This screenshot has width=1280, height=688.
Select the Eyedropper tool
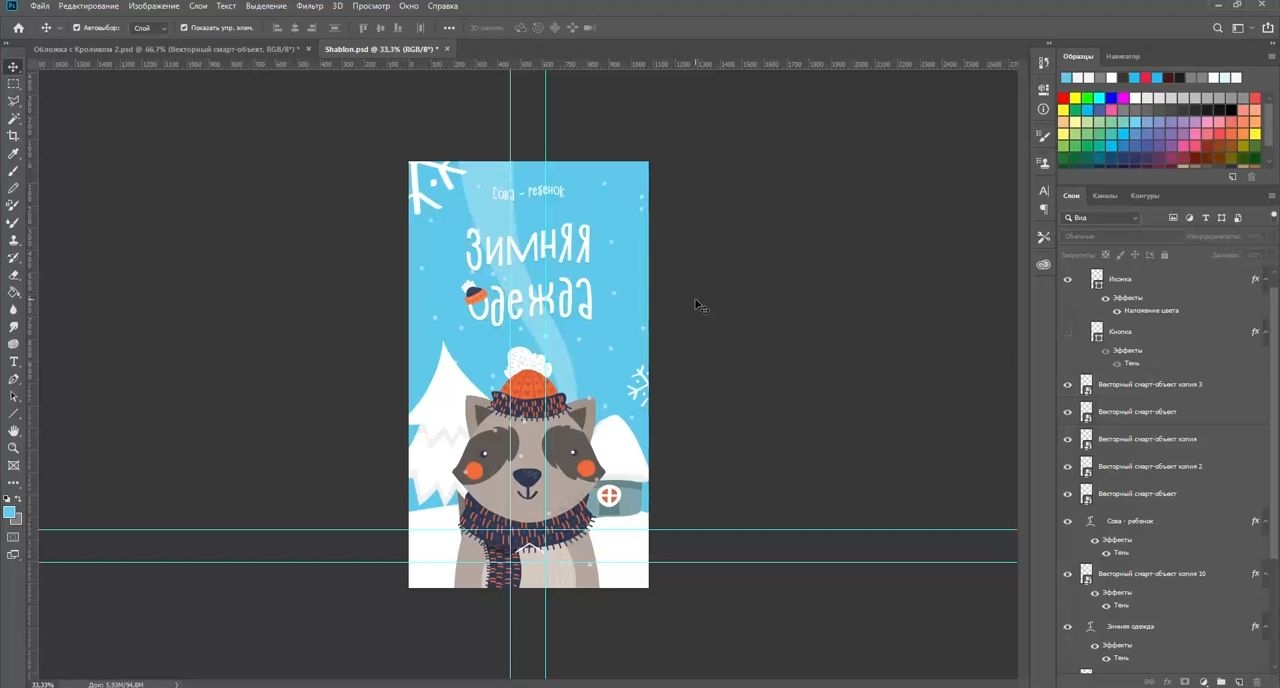[14, 153]
